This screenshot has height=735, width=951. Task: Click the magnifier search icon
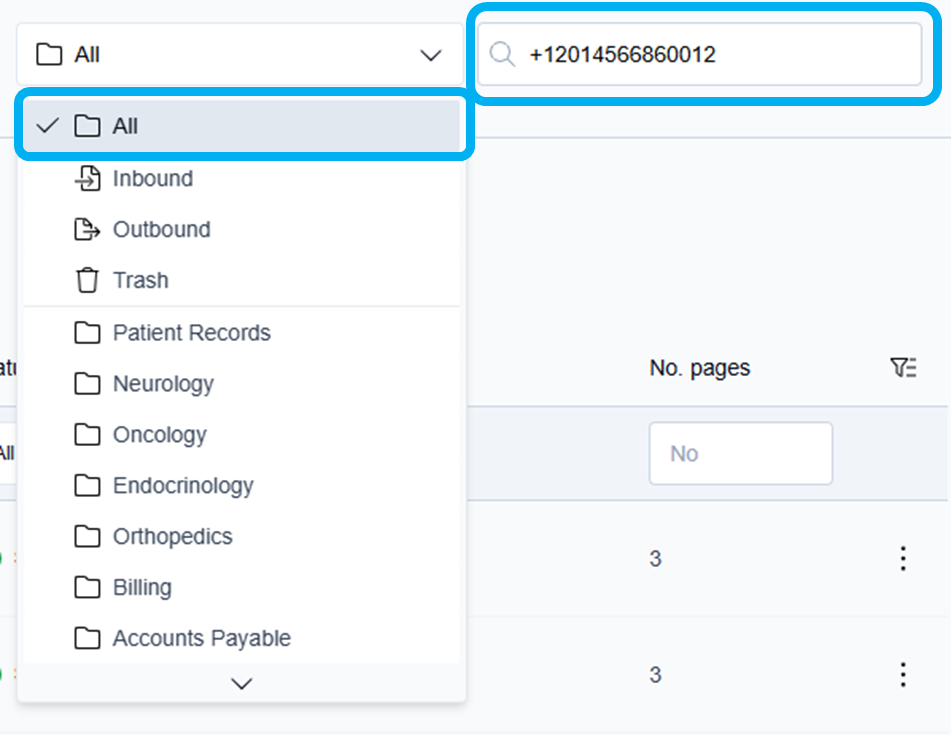tap(502, 54)
